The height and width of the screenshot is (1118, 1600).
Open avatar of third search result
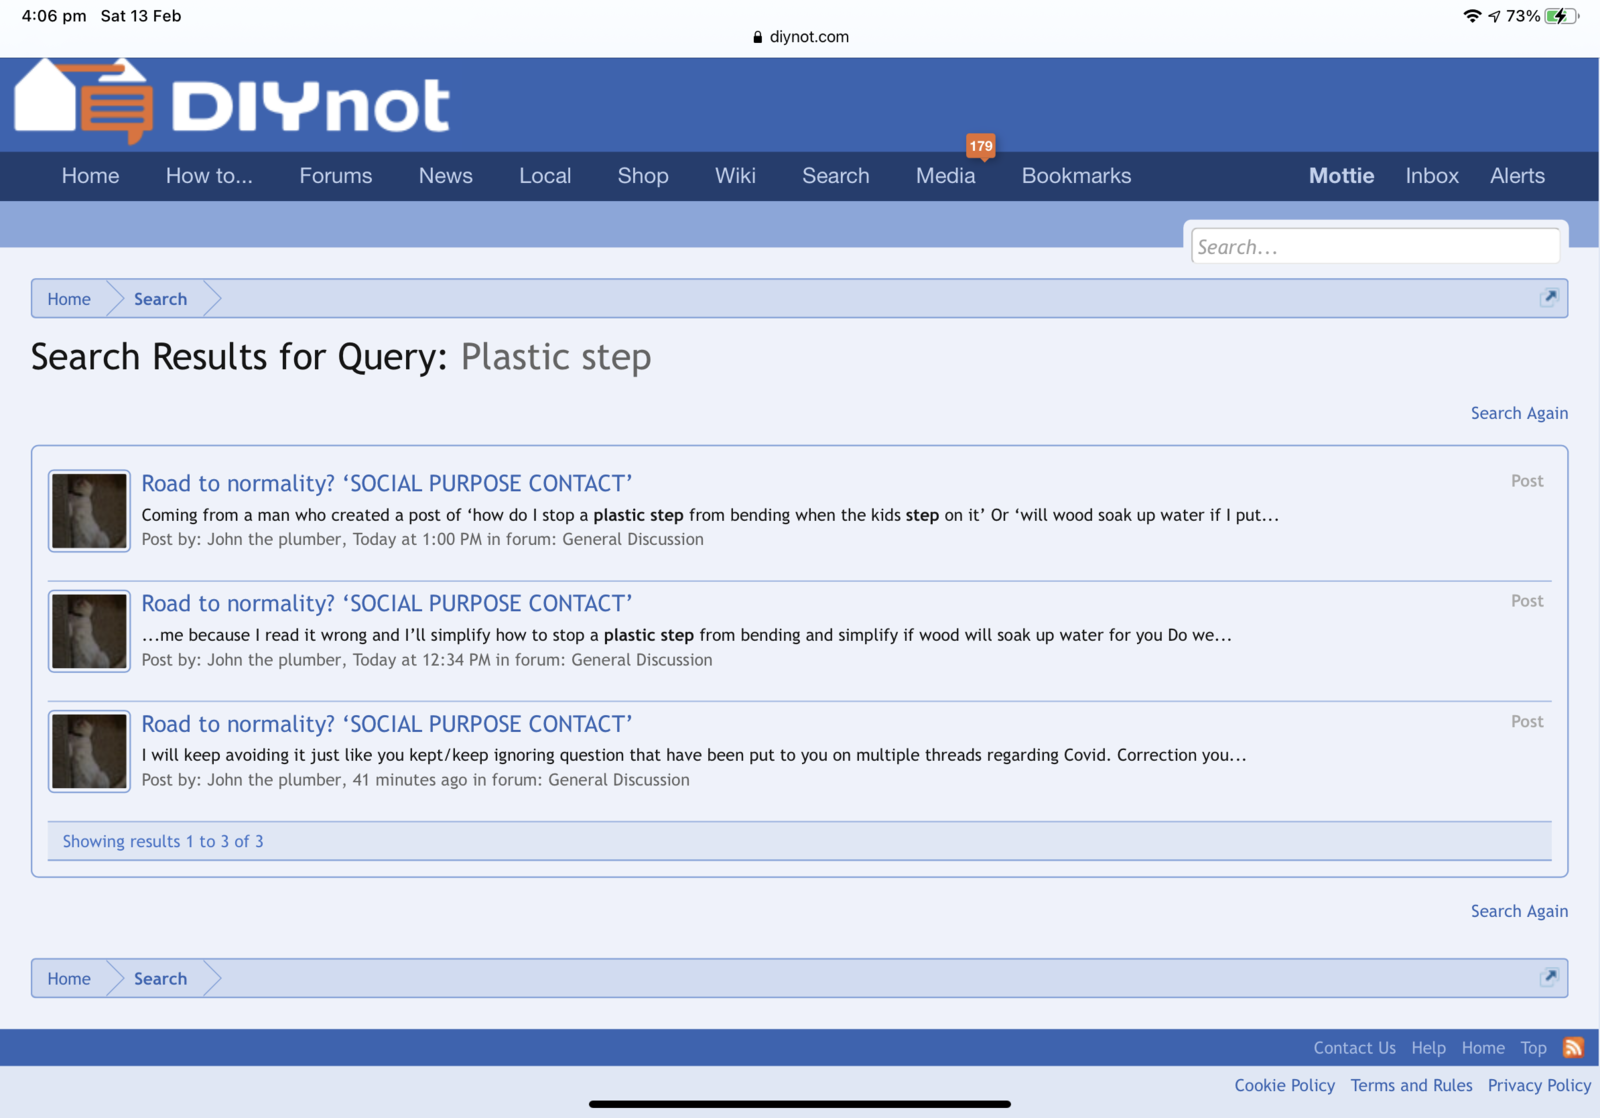coord(89,751)
